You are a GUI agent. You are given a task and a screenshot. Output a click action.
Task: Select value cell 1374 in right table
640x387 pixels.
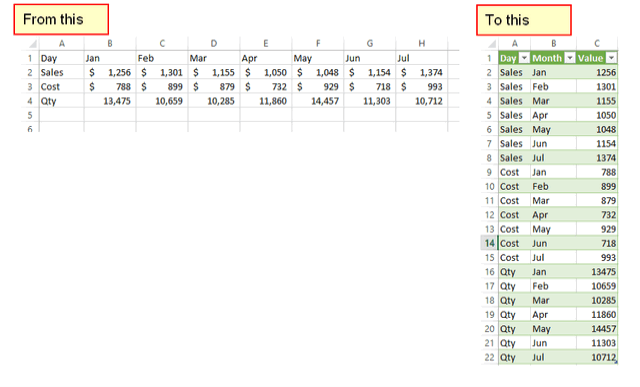[x=597, y=158]
